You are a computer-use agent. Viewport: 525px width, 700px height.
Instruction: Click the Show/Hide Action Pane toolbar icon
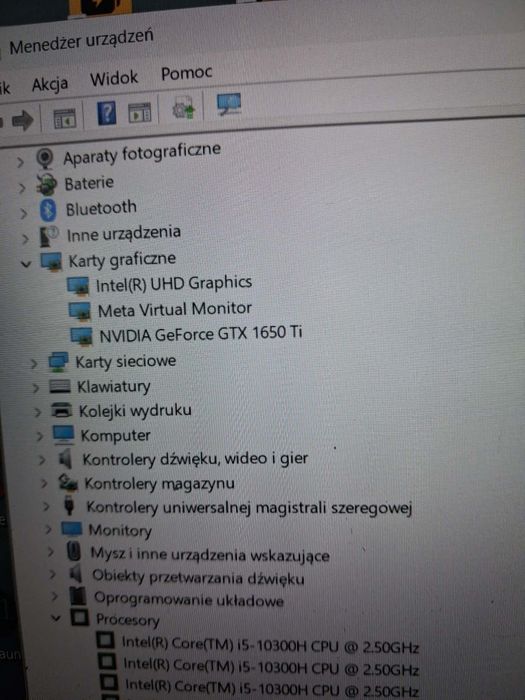pyautogui.click(x=140, y=112)
